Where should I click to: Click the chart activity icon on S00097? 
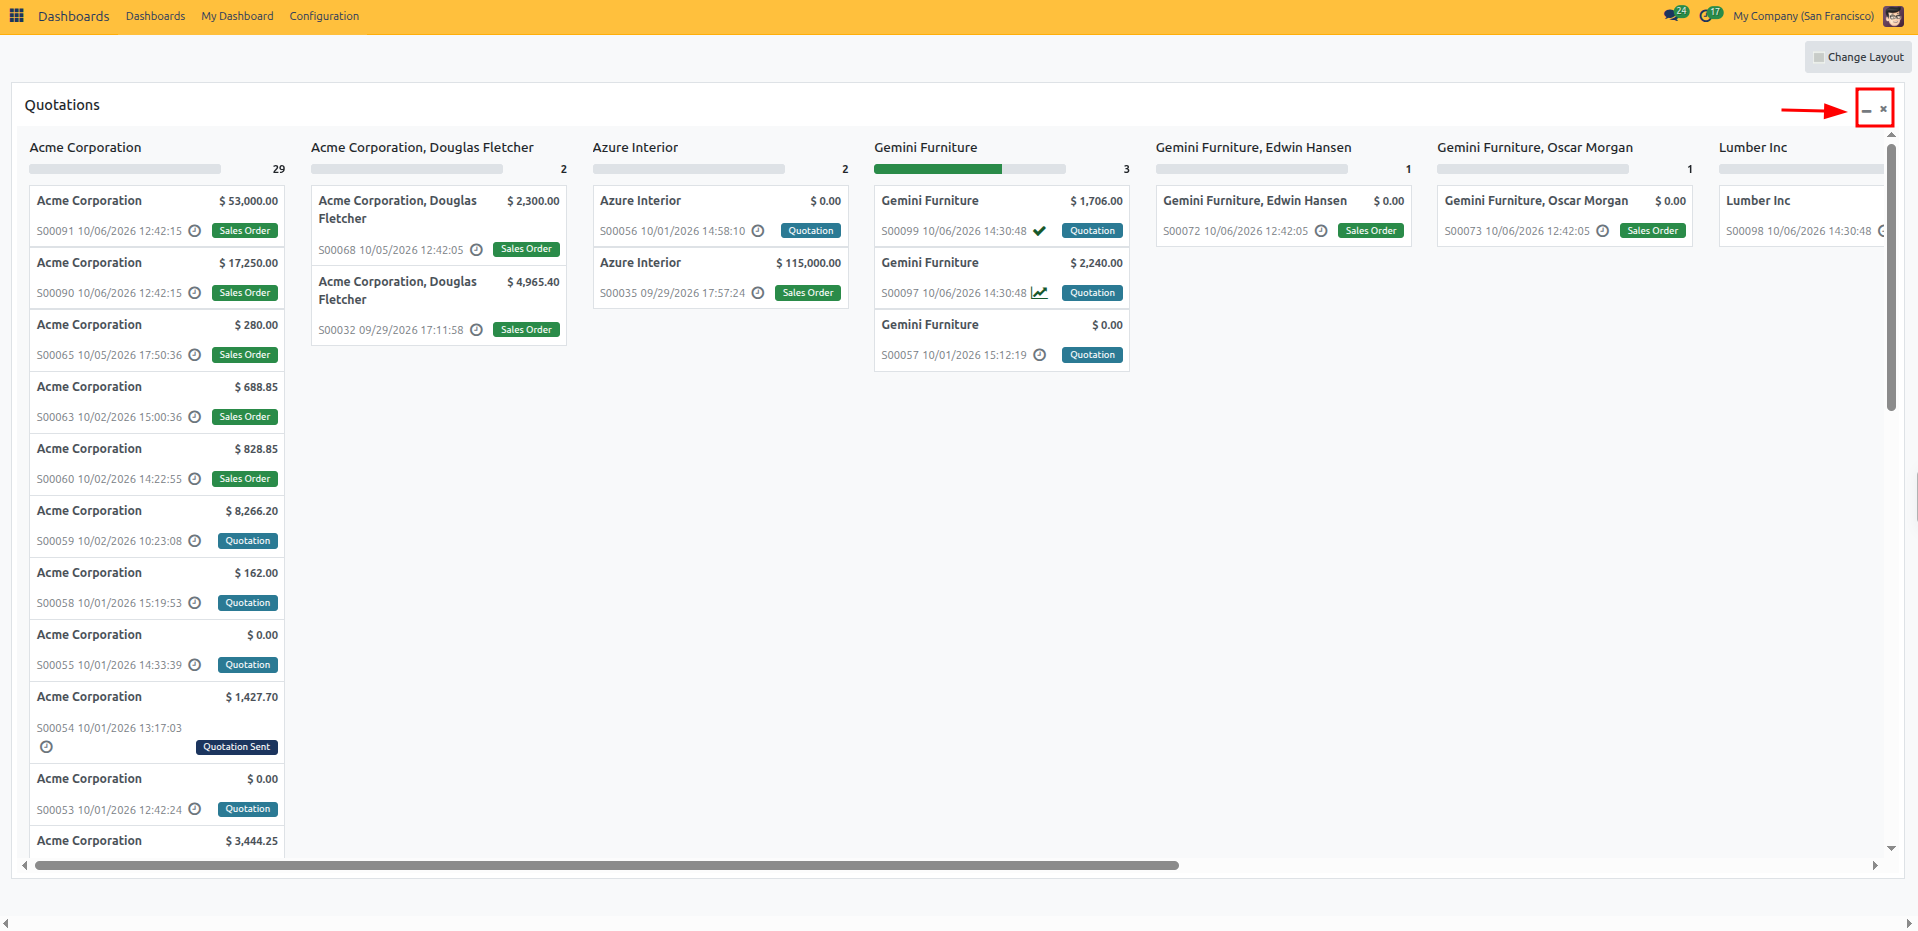pyautogui.click(x=1040, y=293)
